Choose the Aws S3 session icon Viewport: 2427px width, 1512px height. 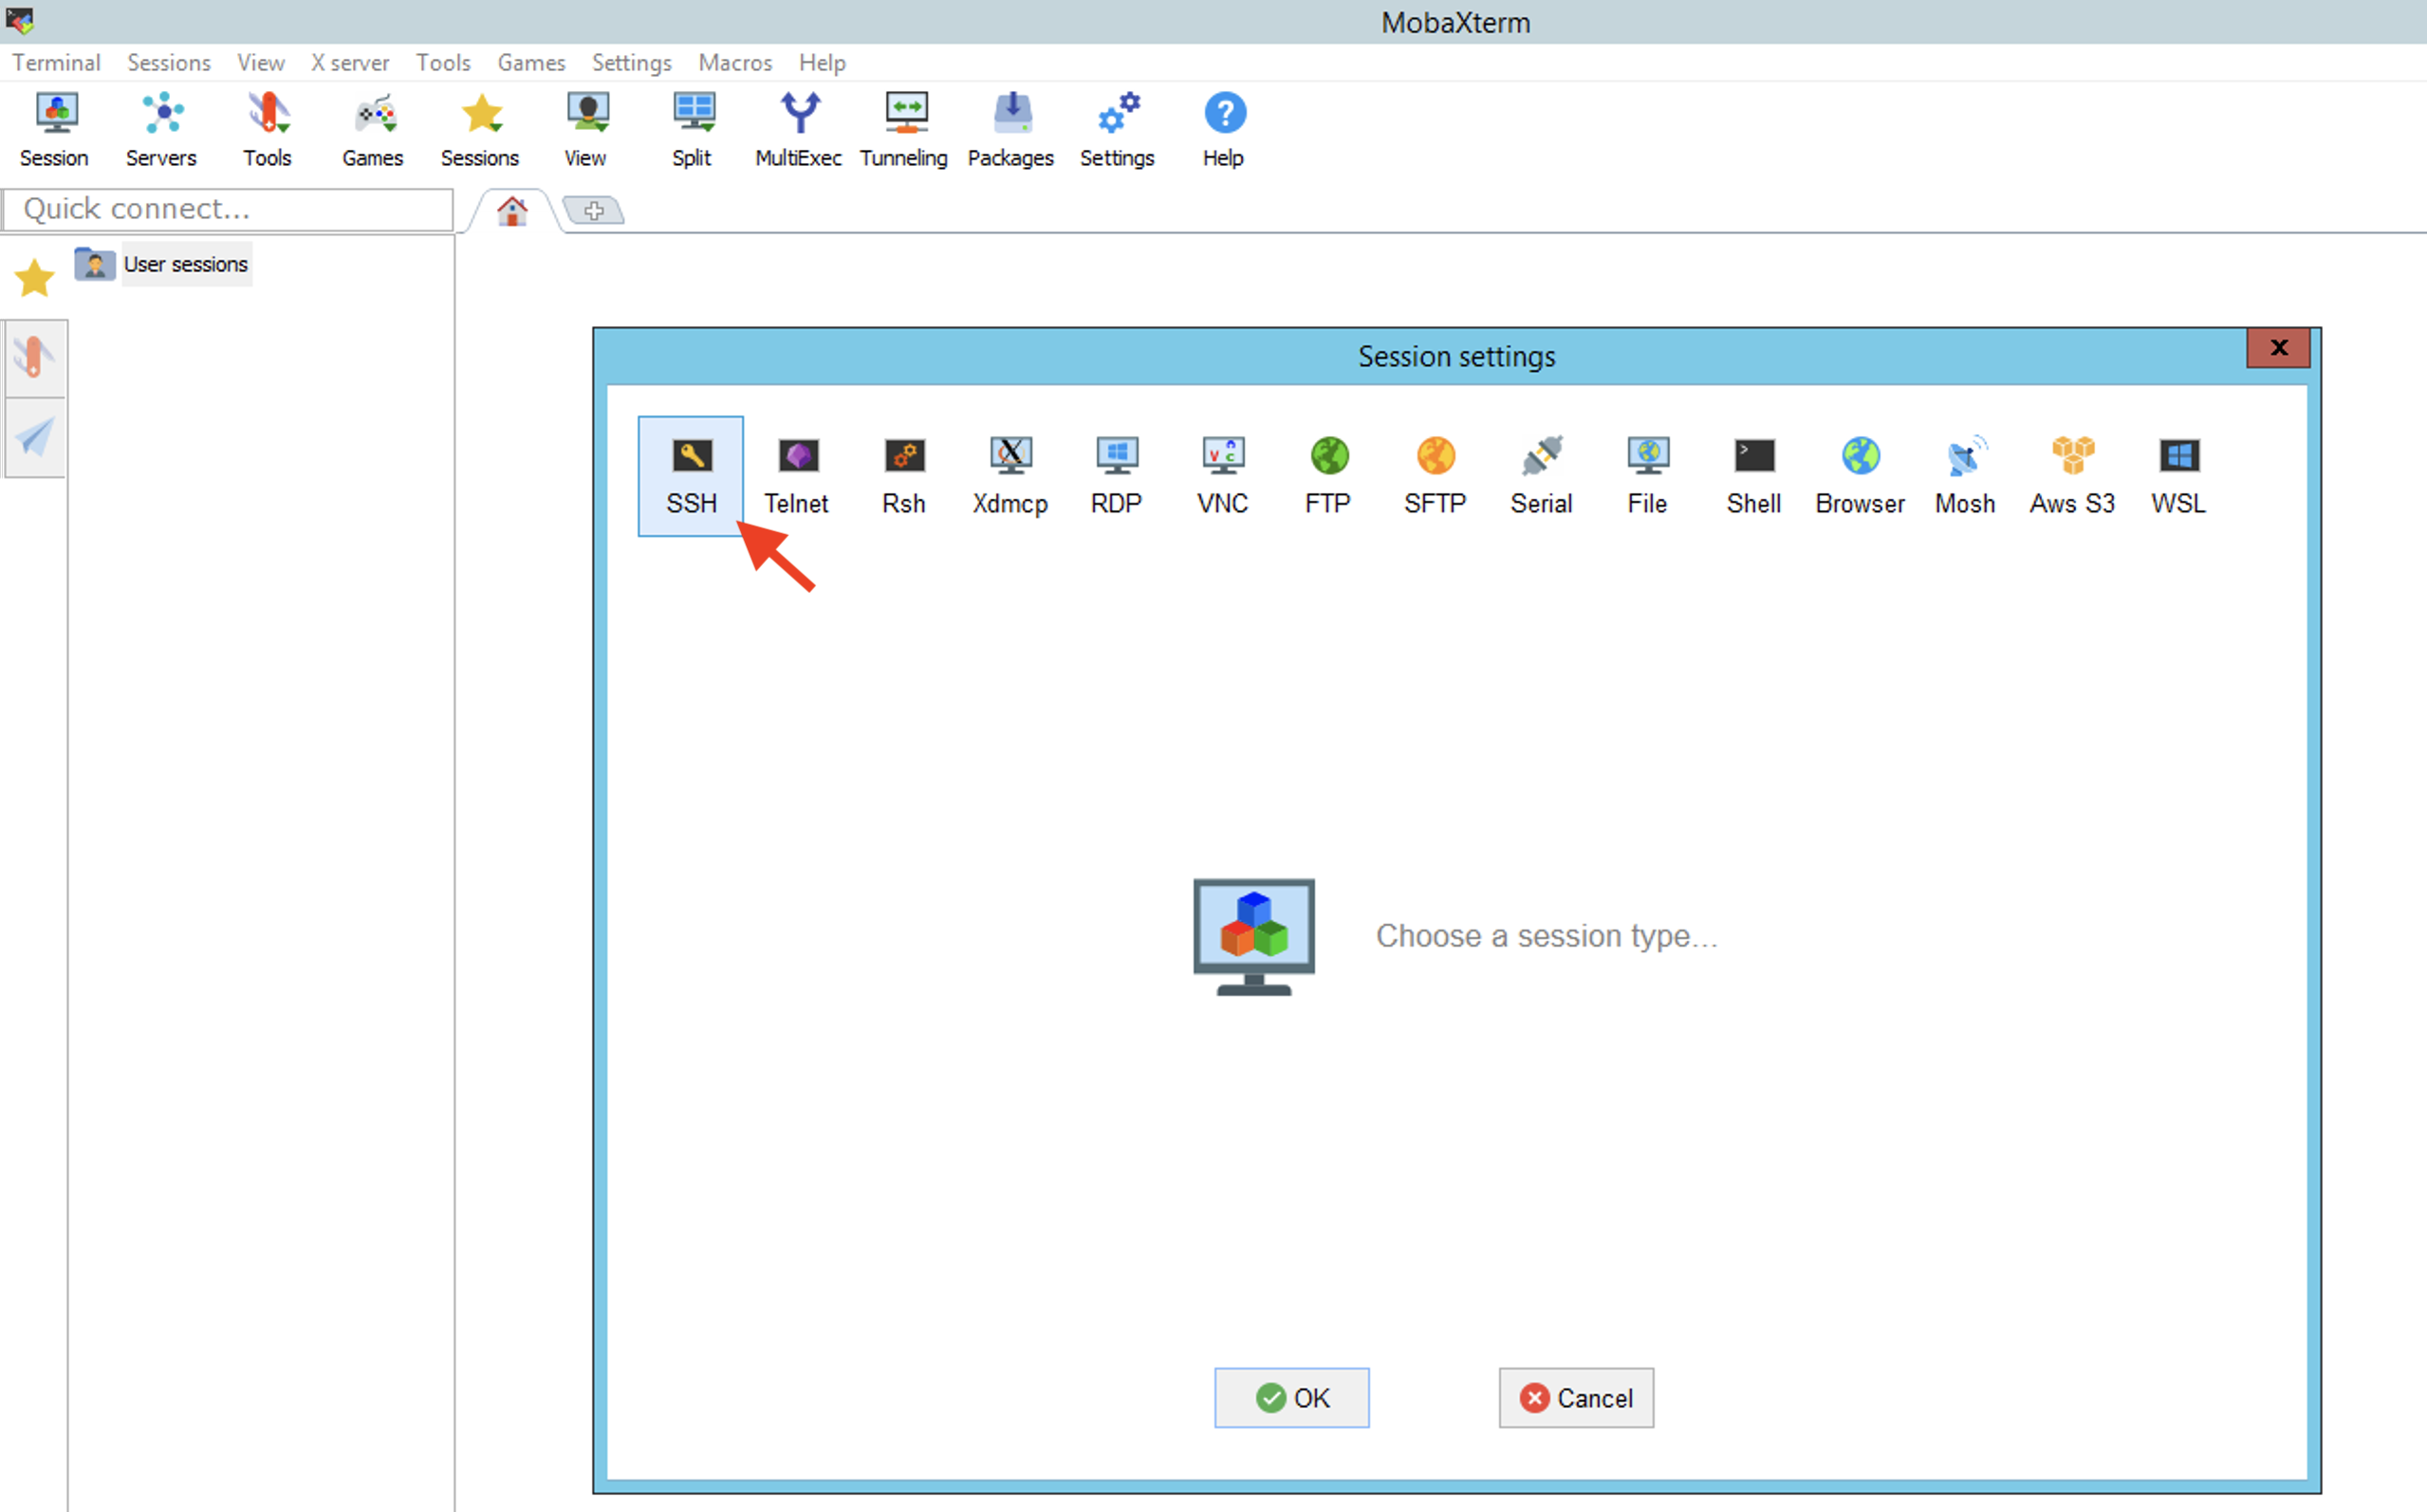click(x=2072, y=476)
